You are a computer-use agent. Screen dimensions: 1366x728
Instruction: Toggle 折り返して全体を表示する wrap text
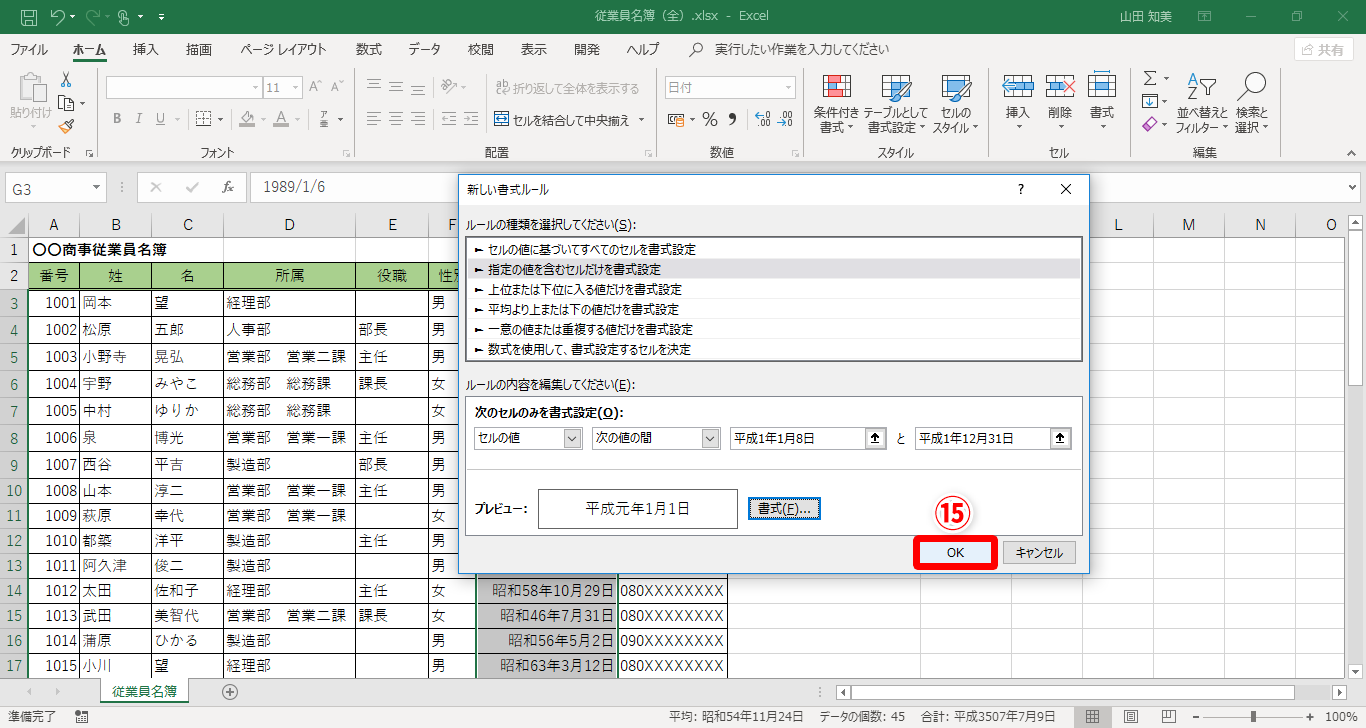[566, 88]
